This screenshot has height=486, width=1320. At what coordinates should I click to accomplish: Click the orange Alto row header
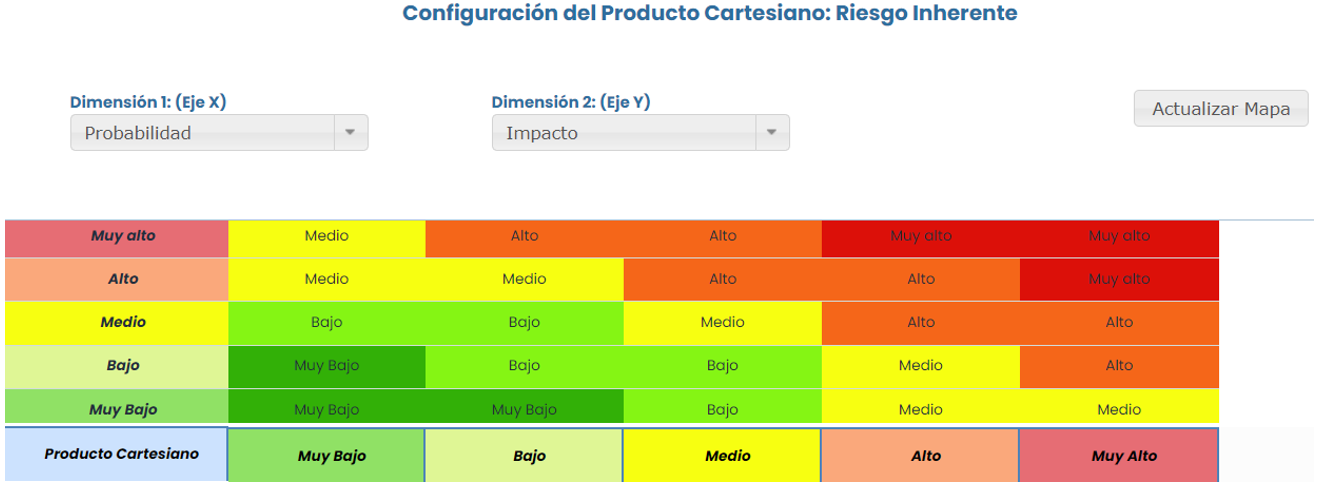coord(116,280)
